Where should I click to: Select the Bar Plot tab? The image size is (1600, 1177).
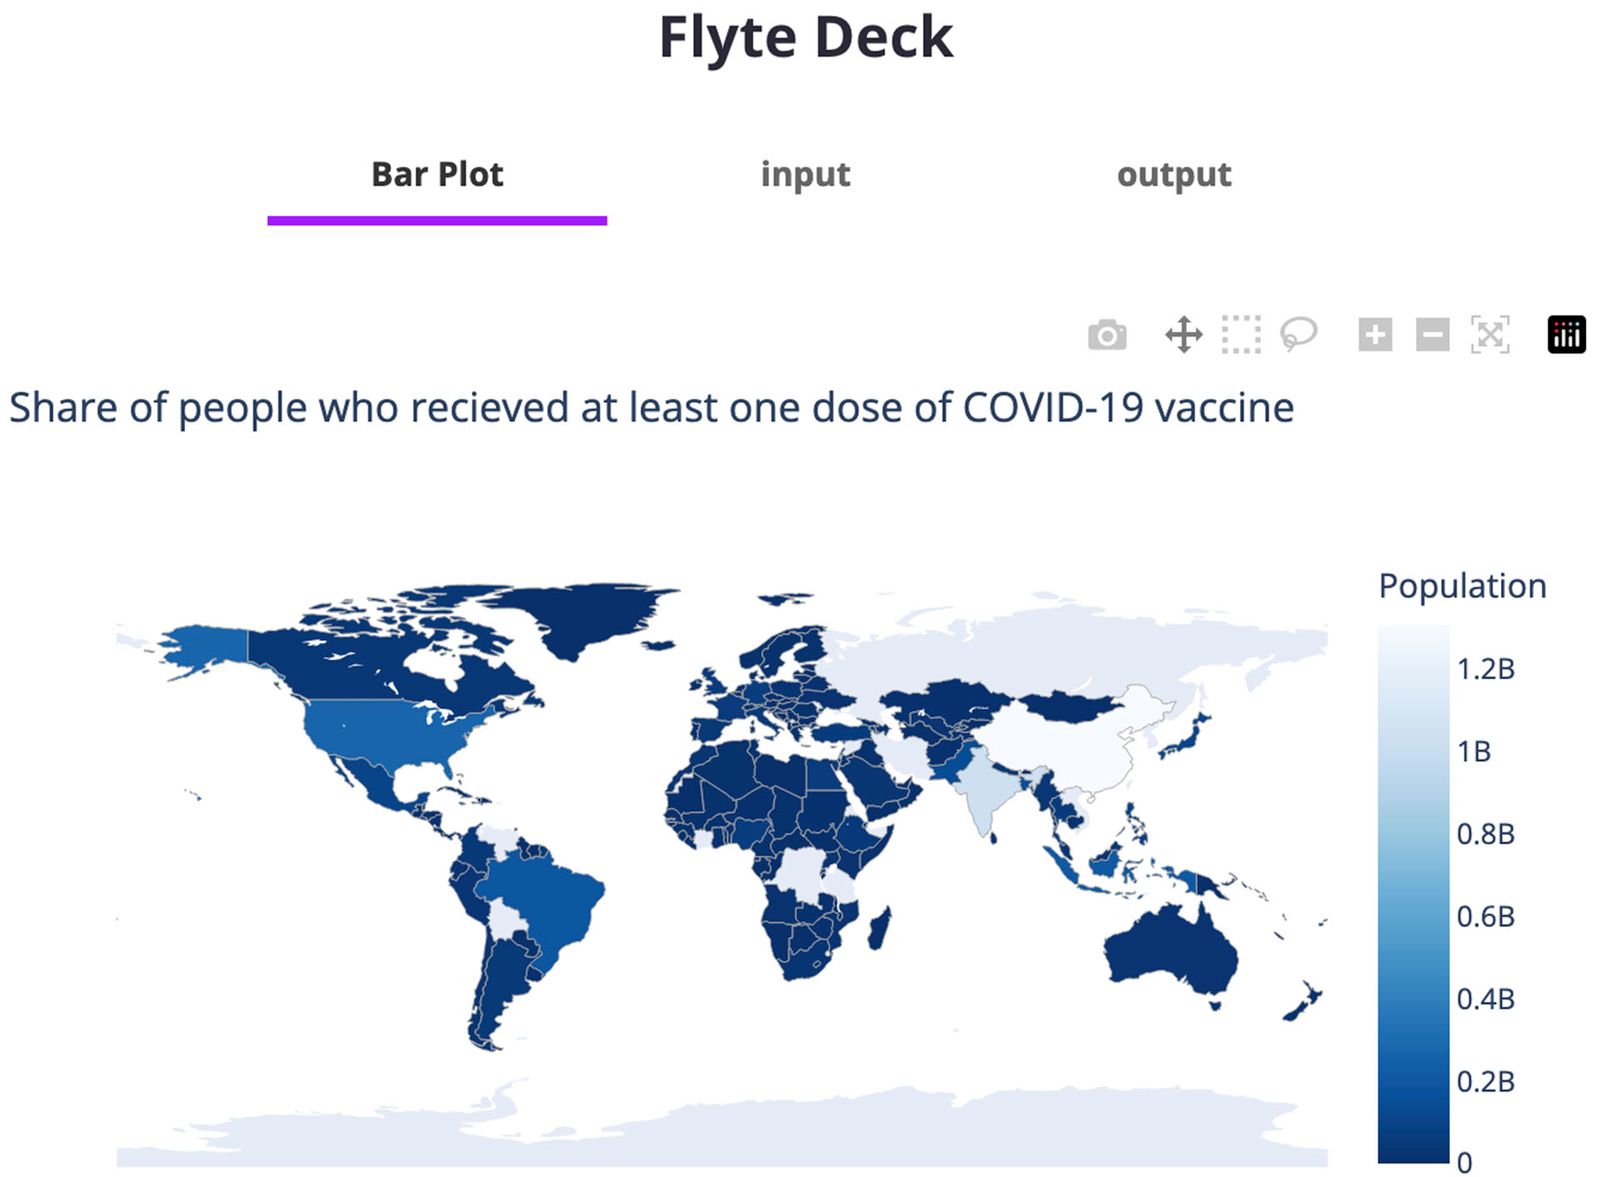click(x=437, y=174)
